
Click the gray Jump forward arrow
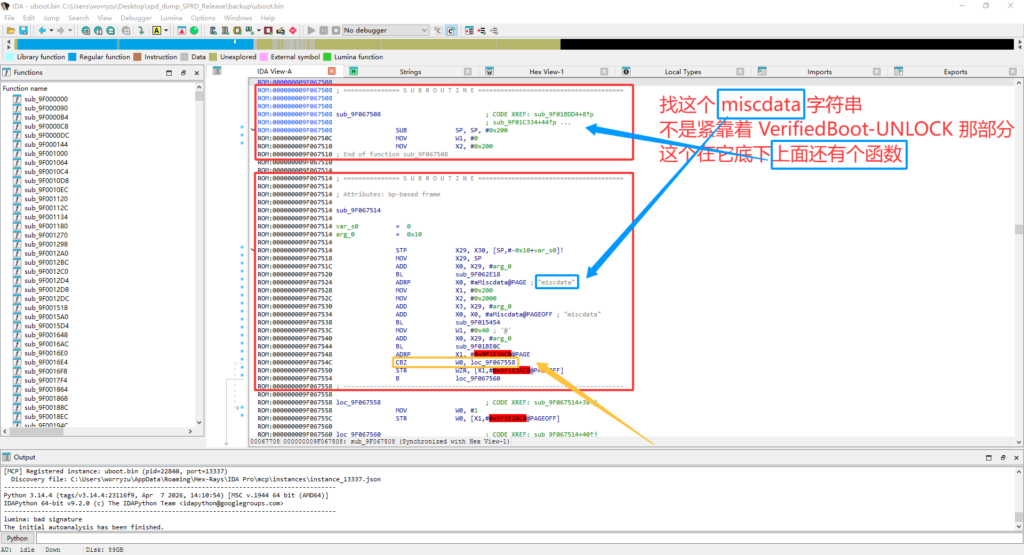pyautogui.click(x=61, y=31)
